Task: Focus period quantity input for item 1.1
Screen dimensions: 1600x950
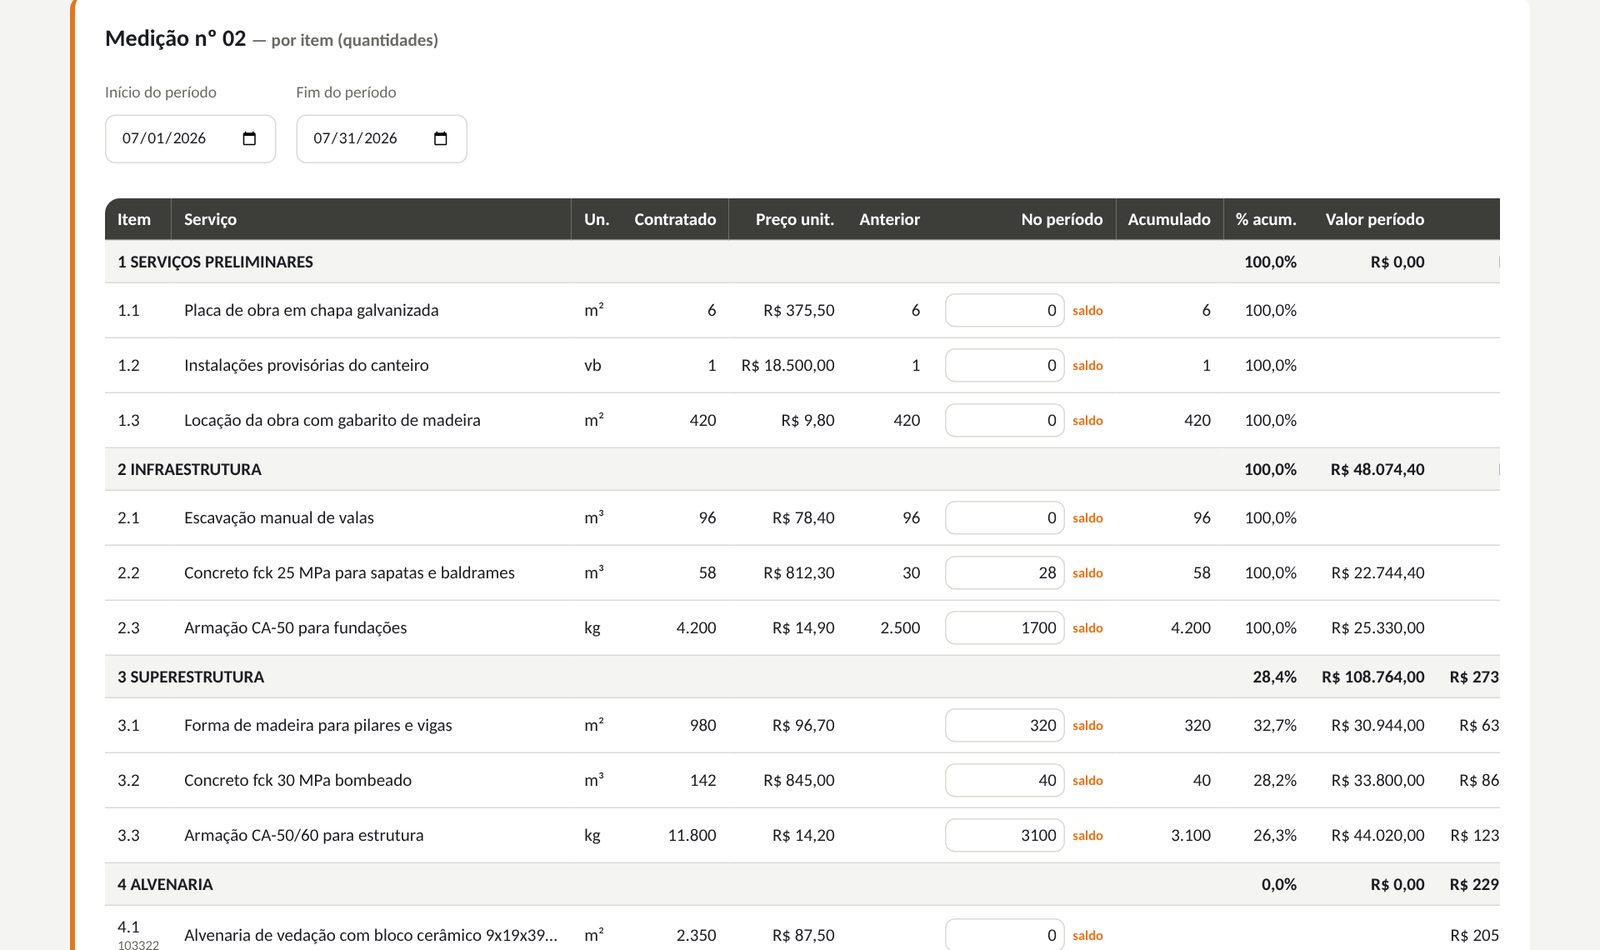Action: coord(1004,310)
